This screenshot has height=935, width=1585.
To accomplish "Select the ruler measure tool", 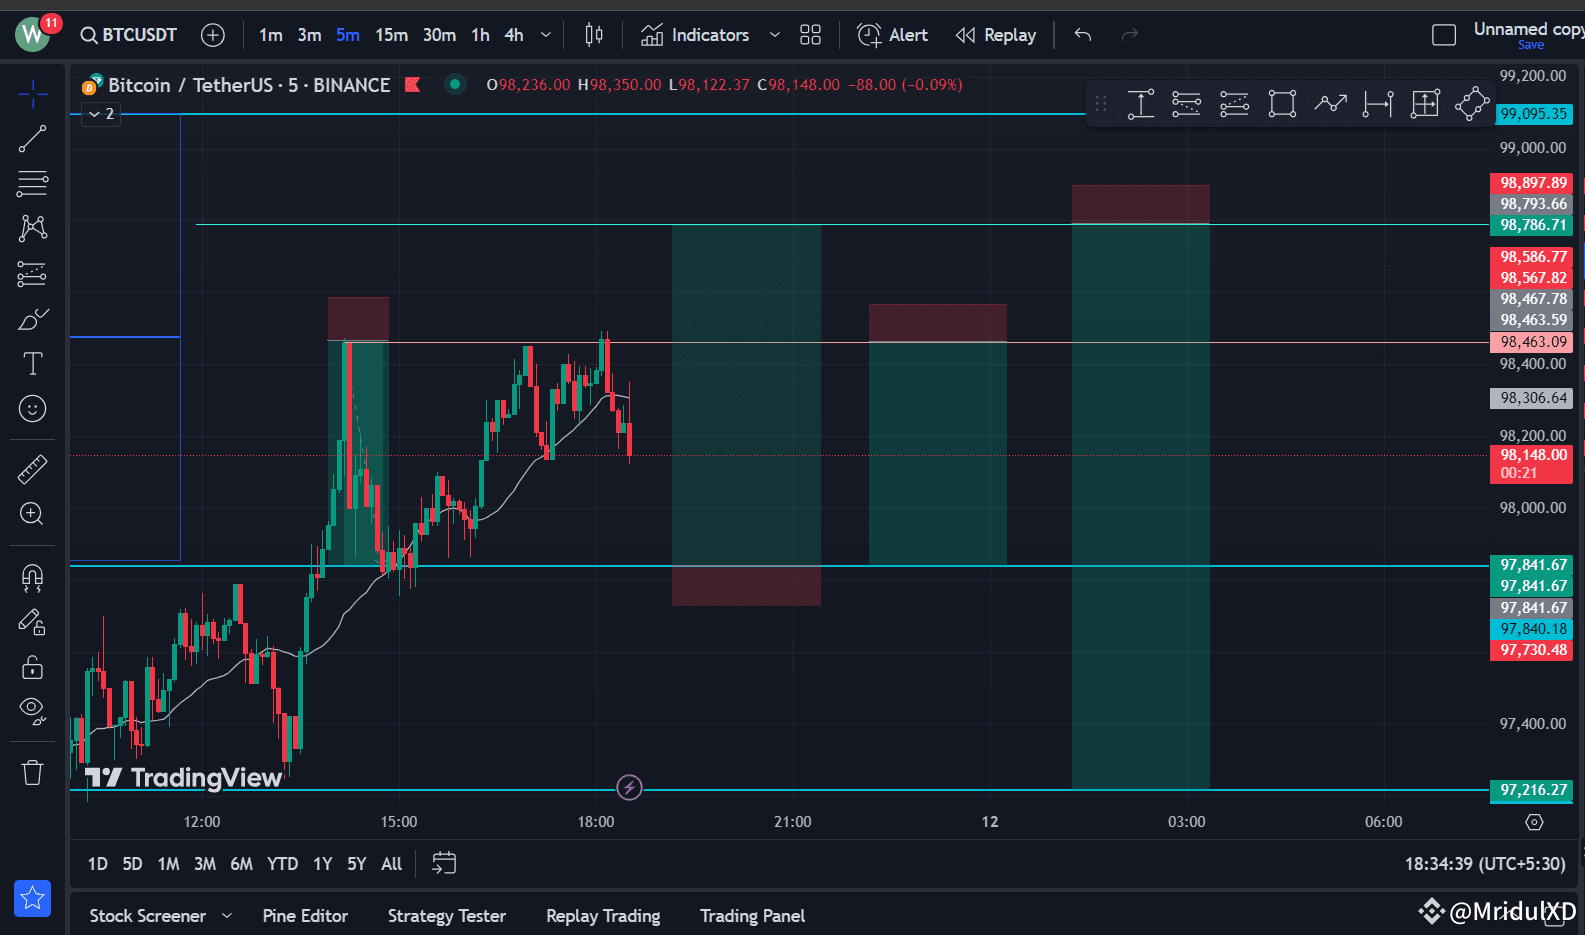I will [32, 469].
